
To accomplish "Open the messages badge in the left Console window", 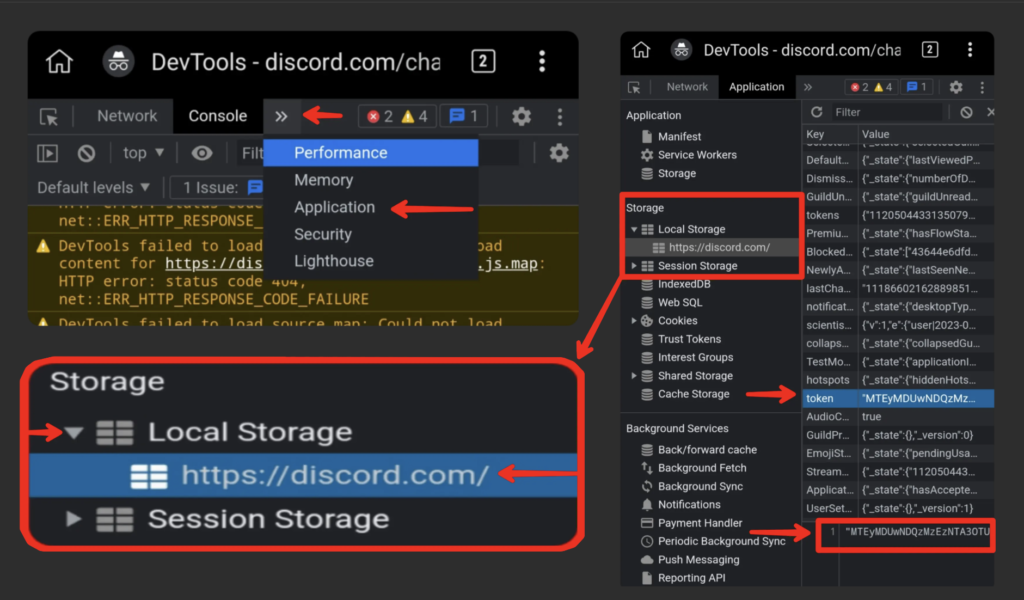I will click(x=464, y=116).
